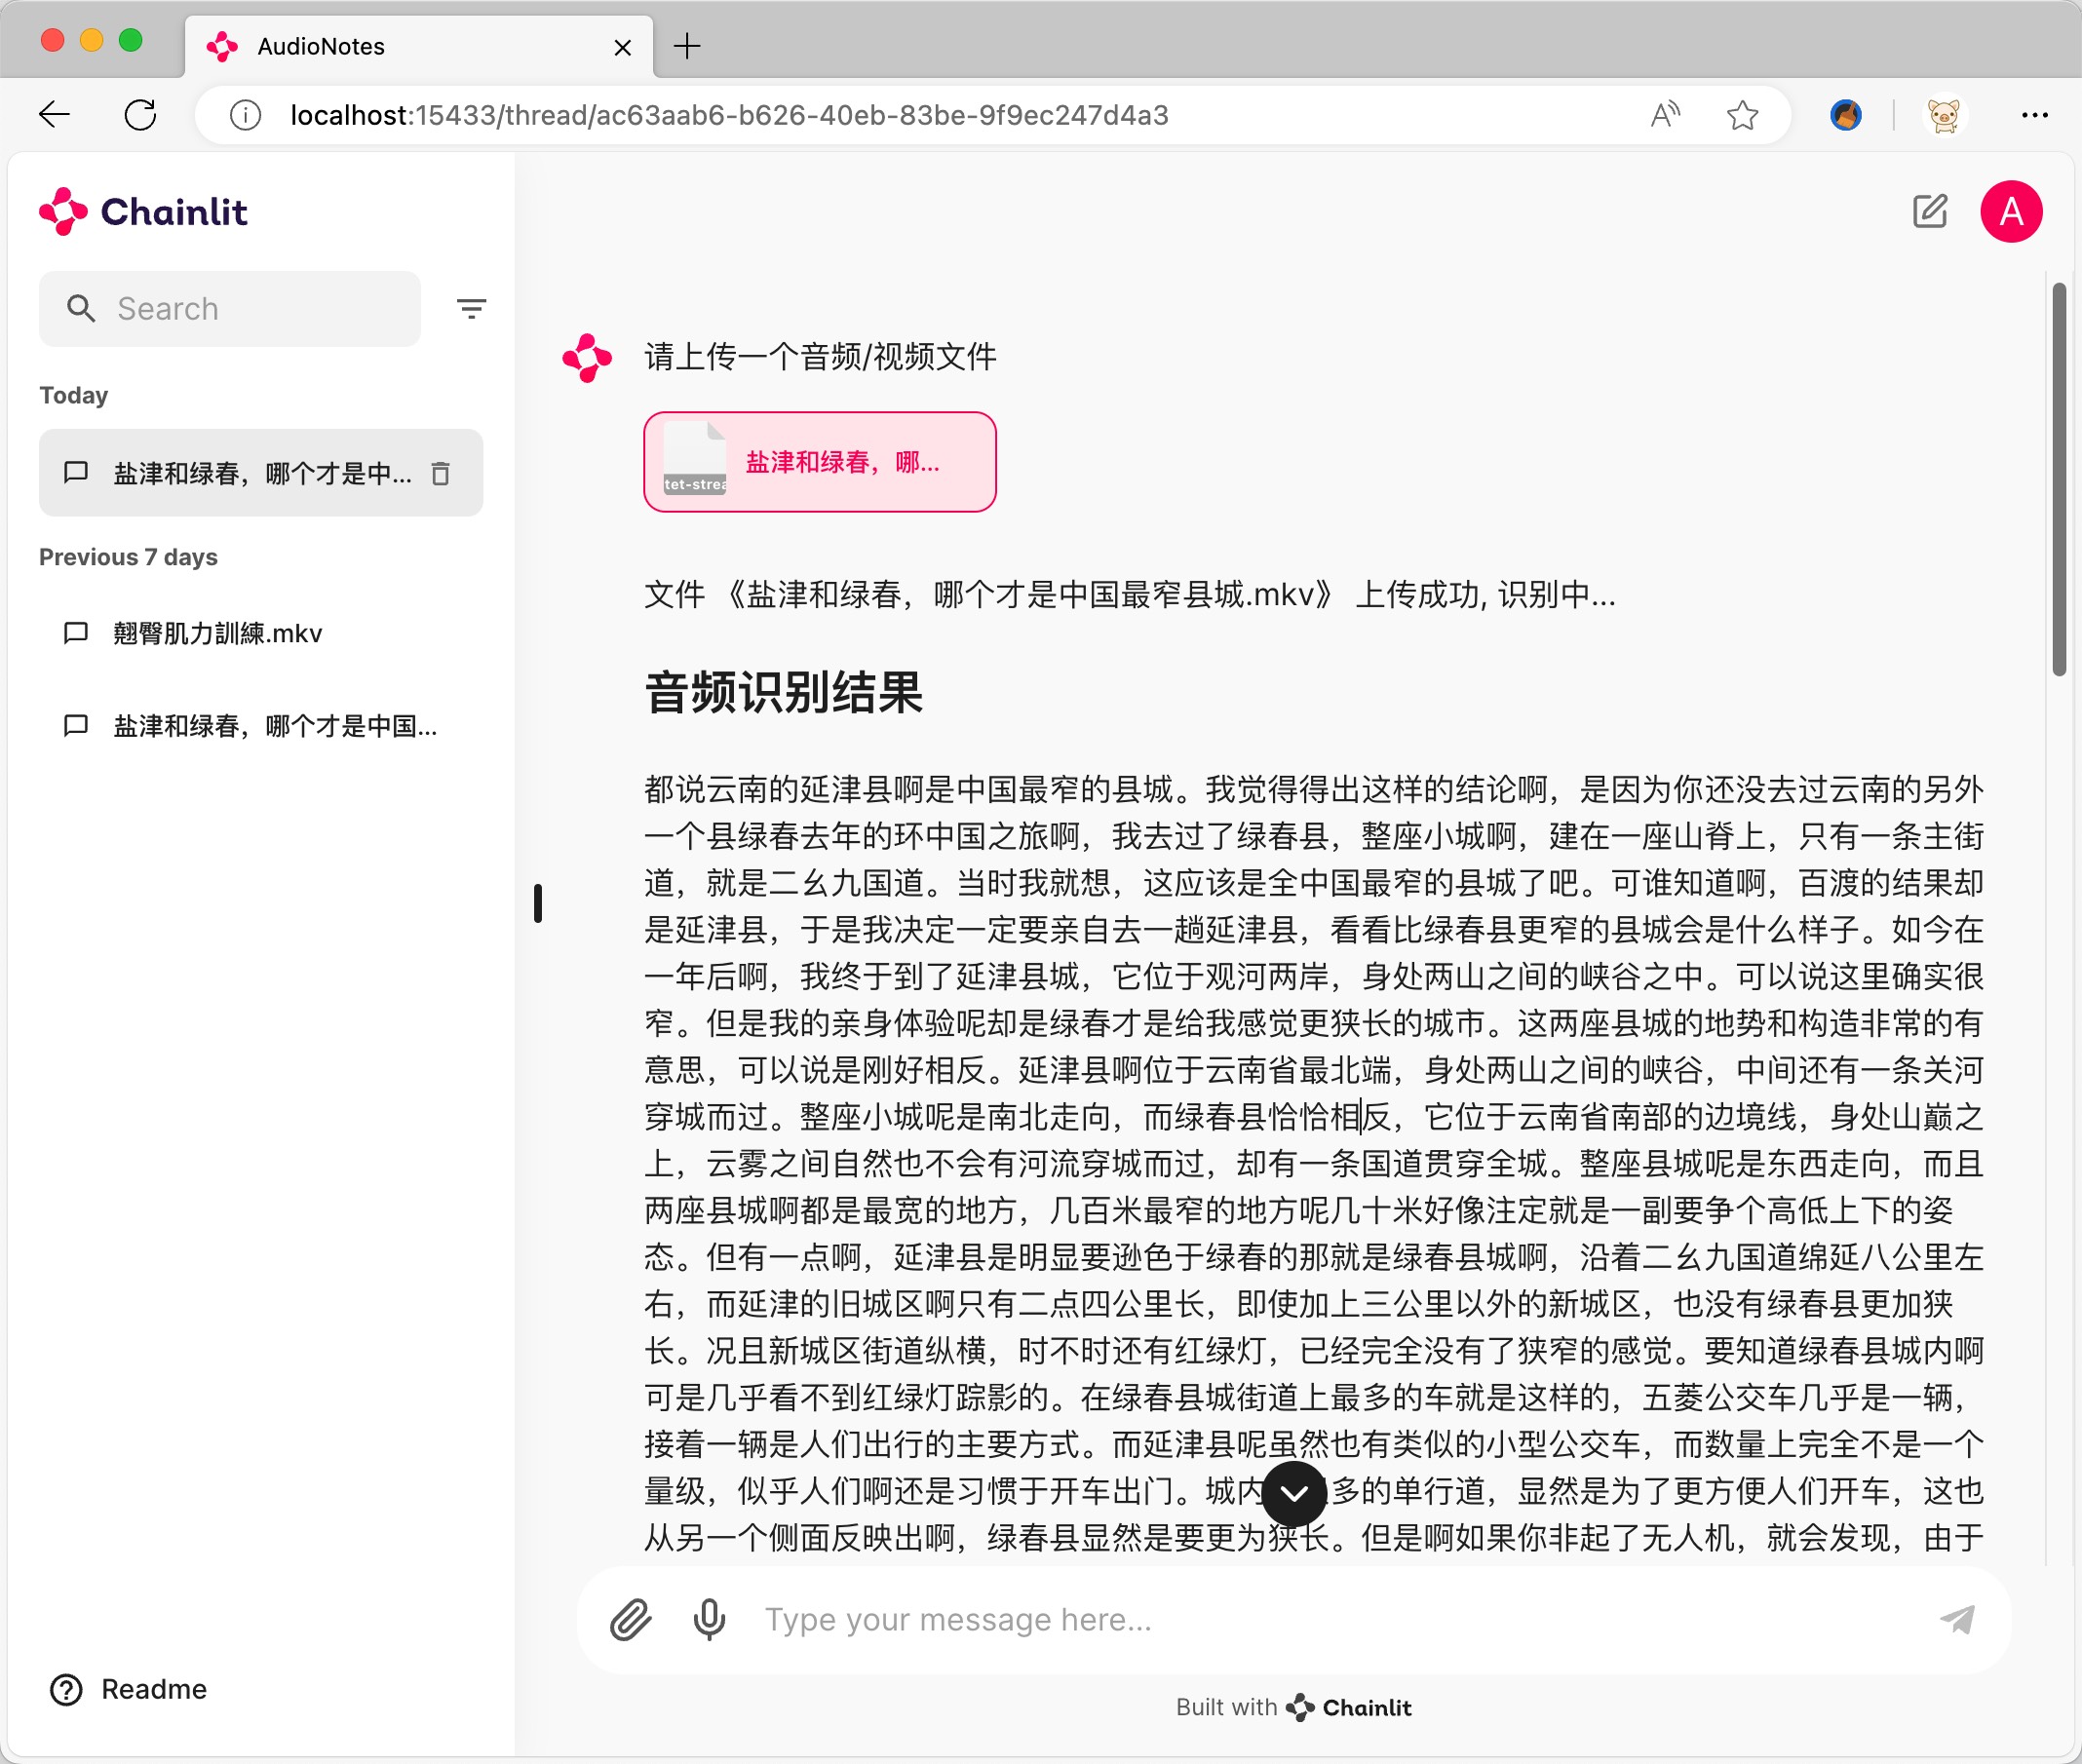Click the send arrow icon
The image size is (2082, 1764).
1963,1619
